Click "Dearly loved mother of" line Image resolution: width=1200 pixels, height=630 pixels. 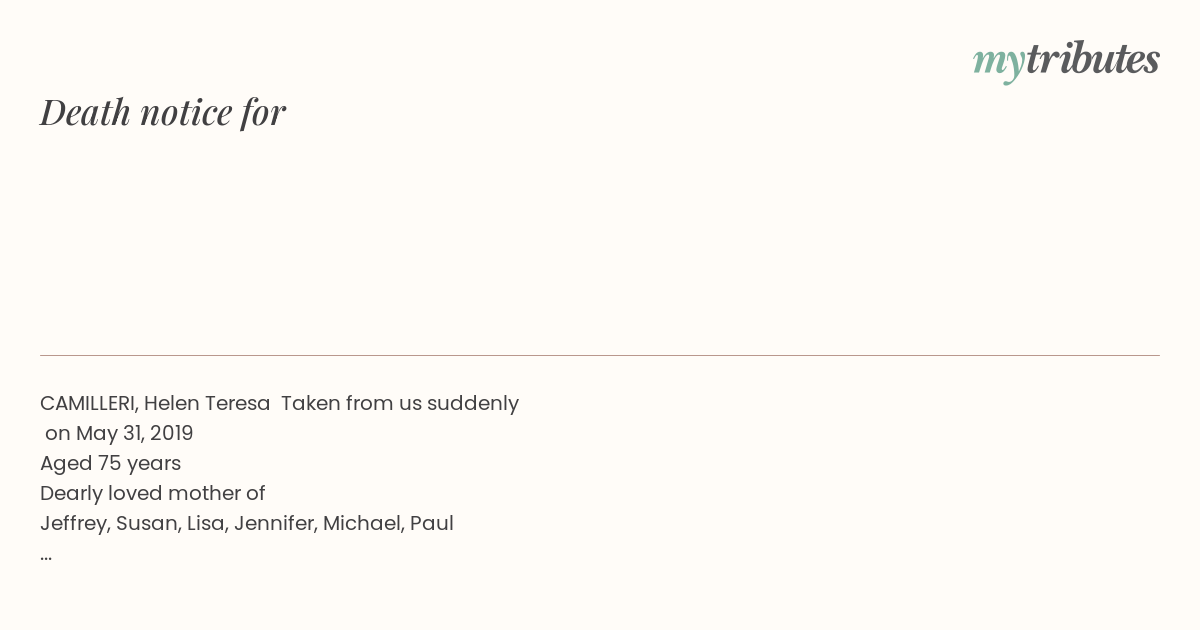[153, 494]
